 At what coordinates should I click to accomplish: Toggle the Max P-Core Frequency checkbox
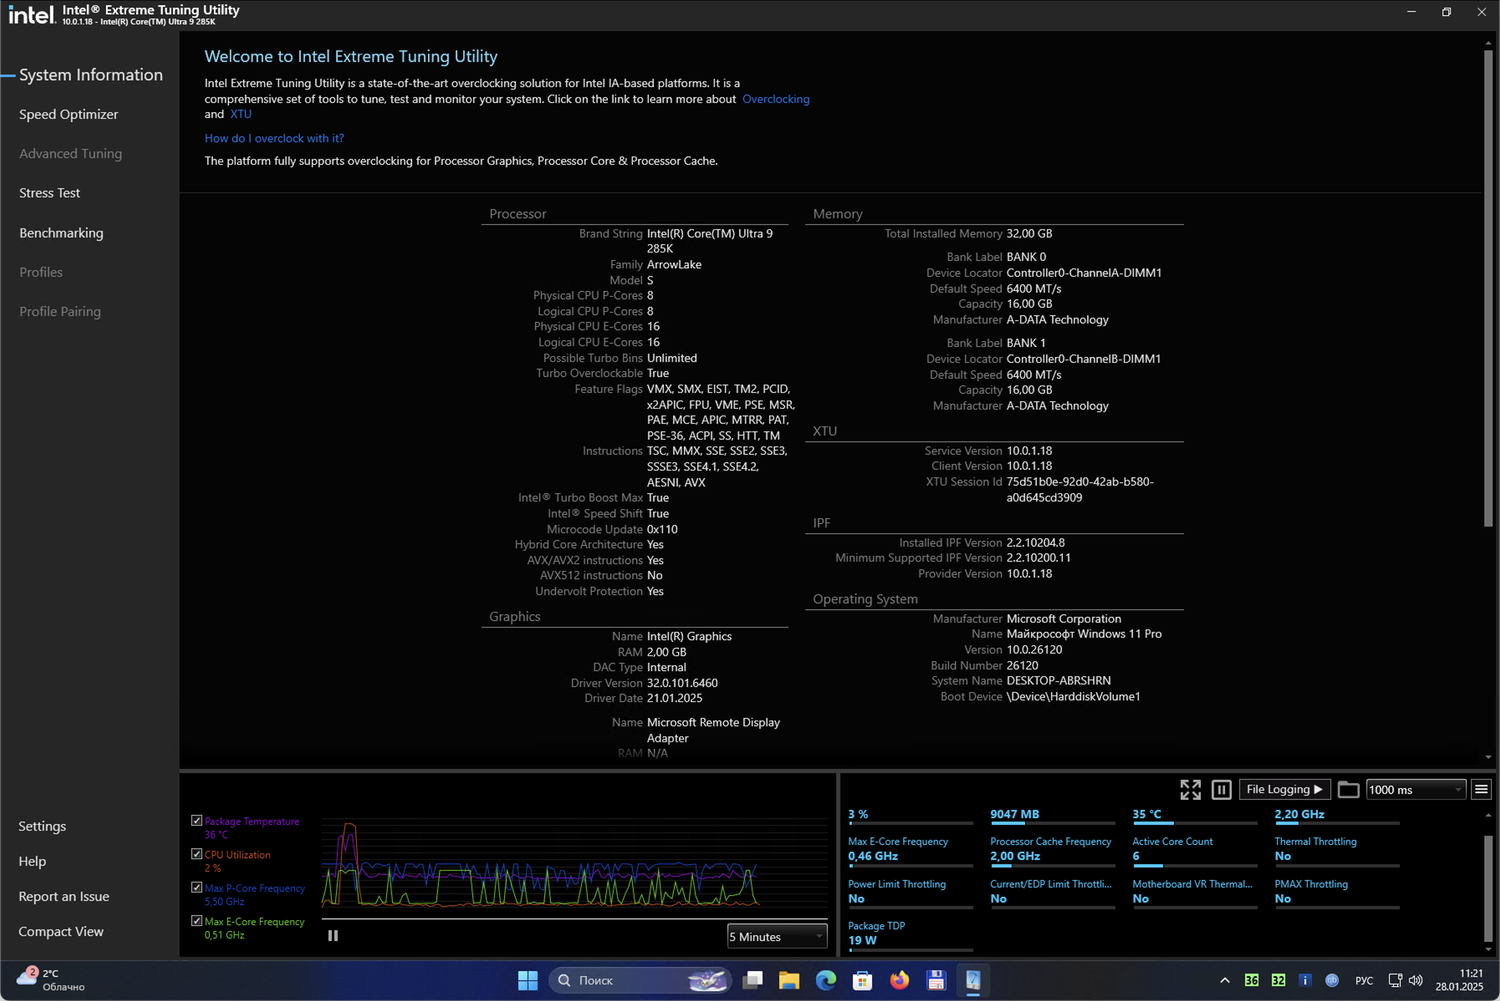click(197, 887)
